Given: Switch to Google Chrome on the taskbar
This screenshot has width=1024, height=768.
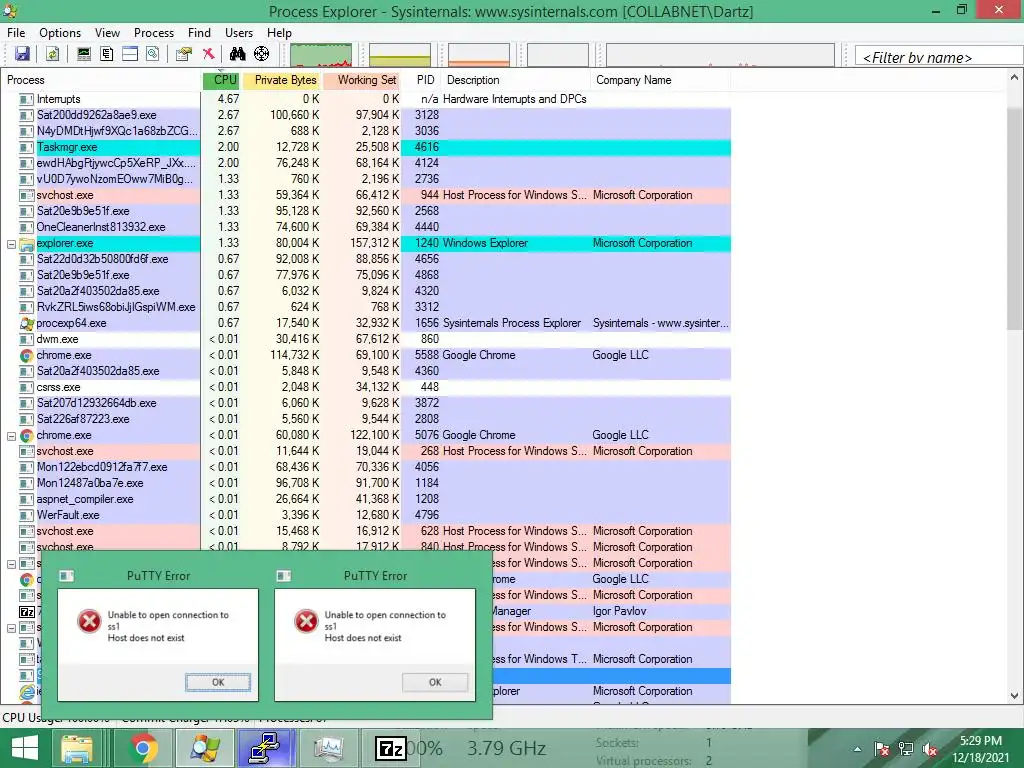Looking at the screenshot, I should [143, 748].
